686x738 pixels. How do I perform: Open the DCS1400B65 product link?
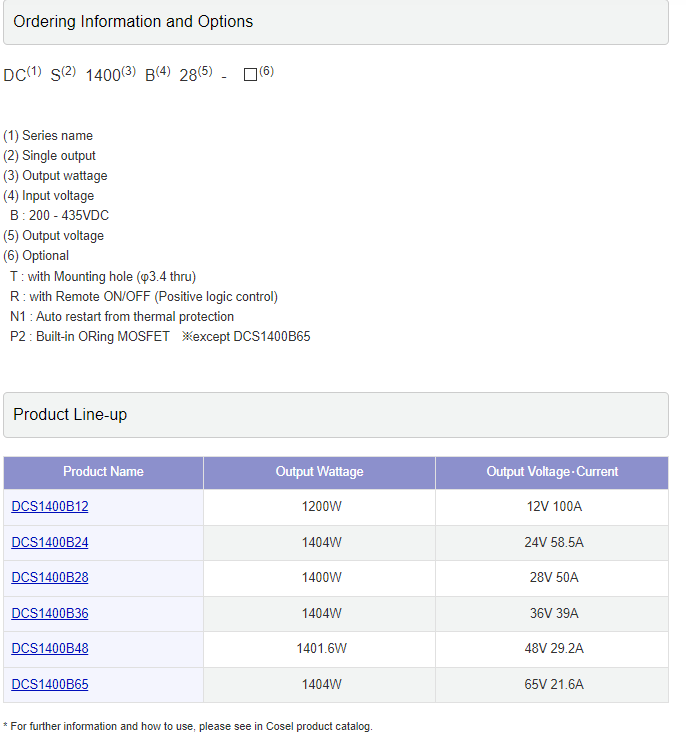[x=50, y=685]
